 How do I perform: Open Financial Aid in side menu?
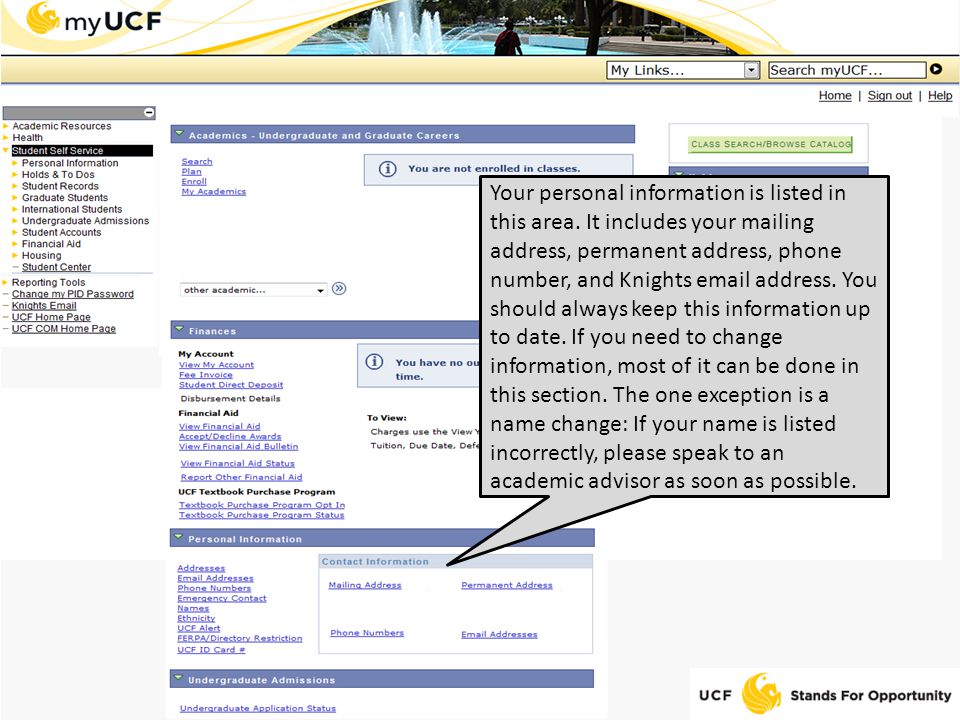click(x=51, y=244)
